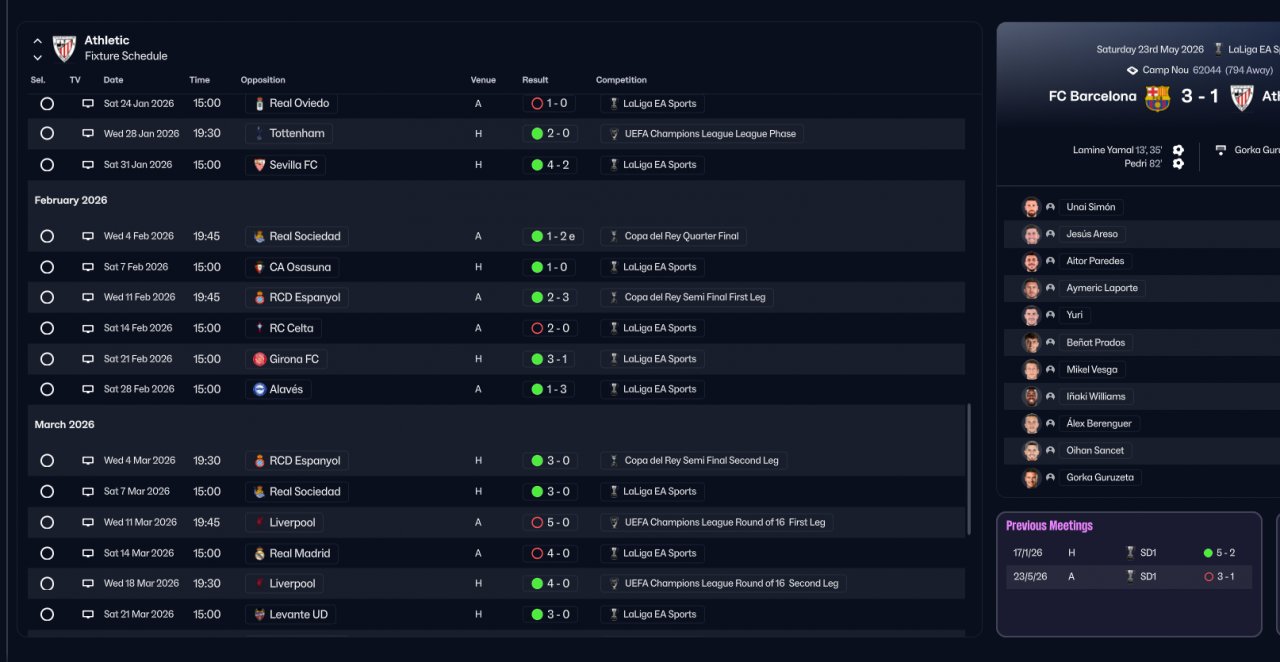Viewport: 1280px width, 662px height.
Task: Click the stadium icon next to Camp Nou
Action: click(x=1132, y=70)
